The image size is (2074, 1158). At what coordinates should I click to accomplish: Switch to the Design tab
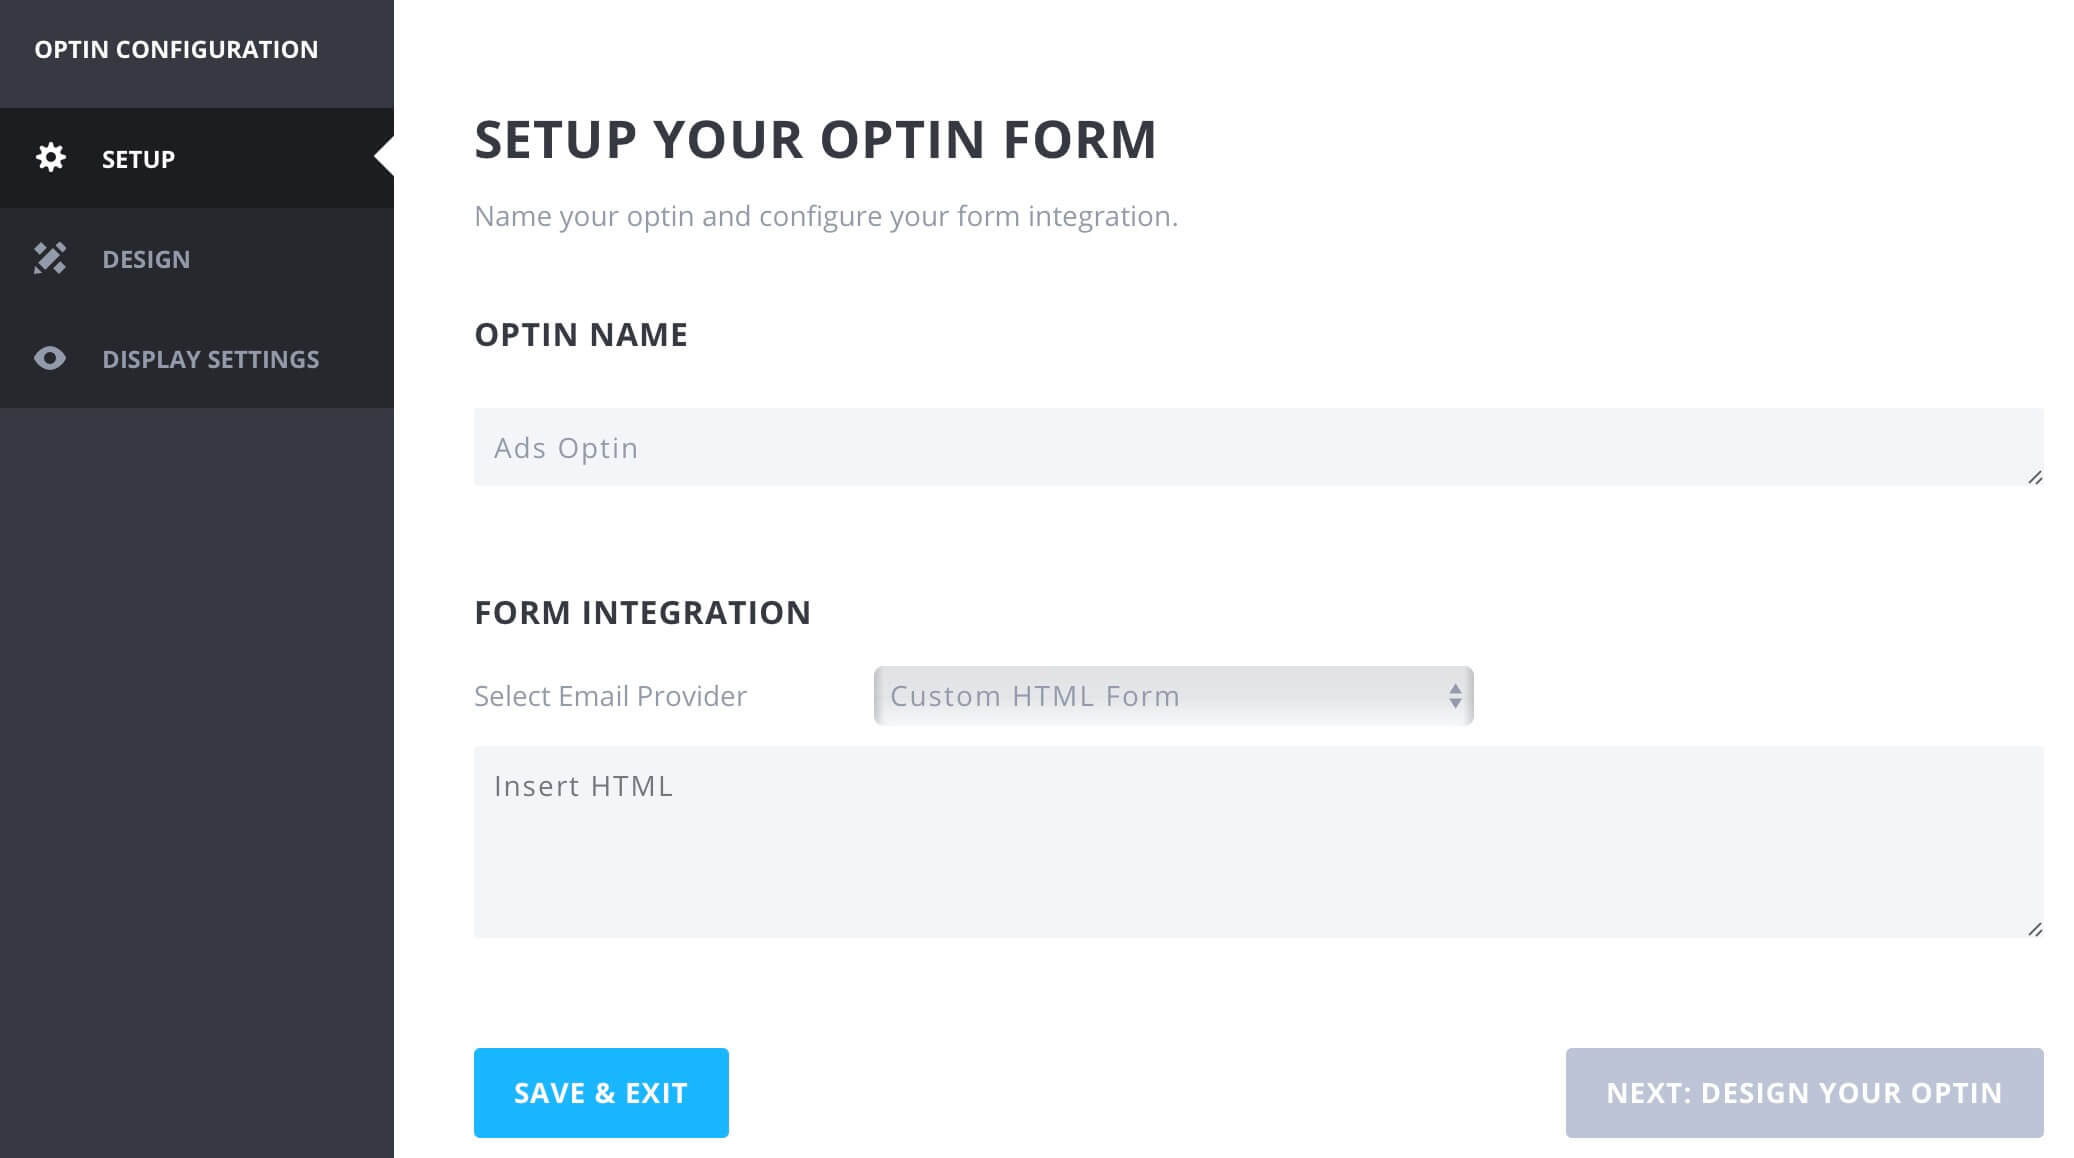pos(197,258)
